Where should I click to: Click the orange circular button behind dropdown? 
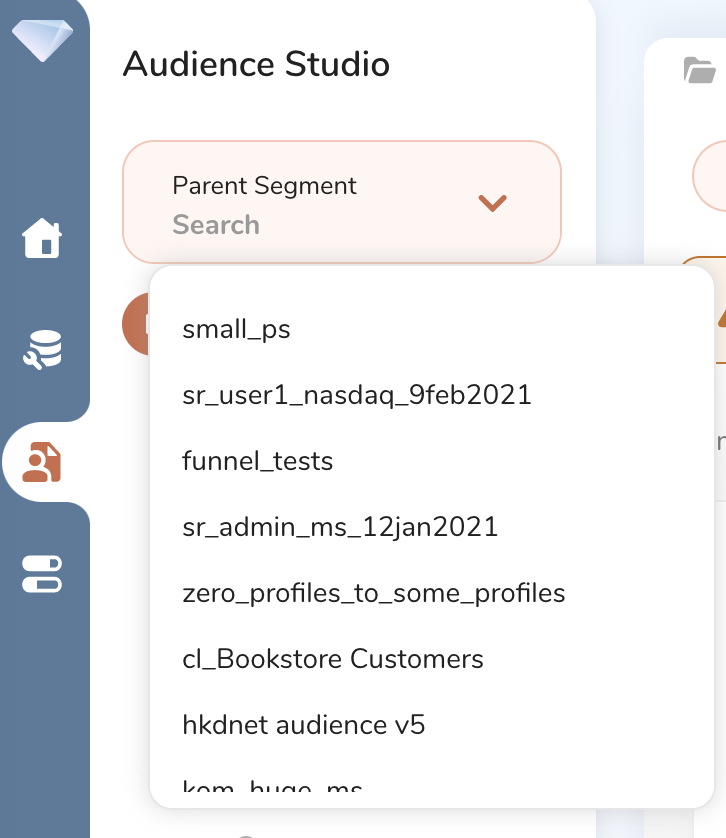[136, 324]
